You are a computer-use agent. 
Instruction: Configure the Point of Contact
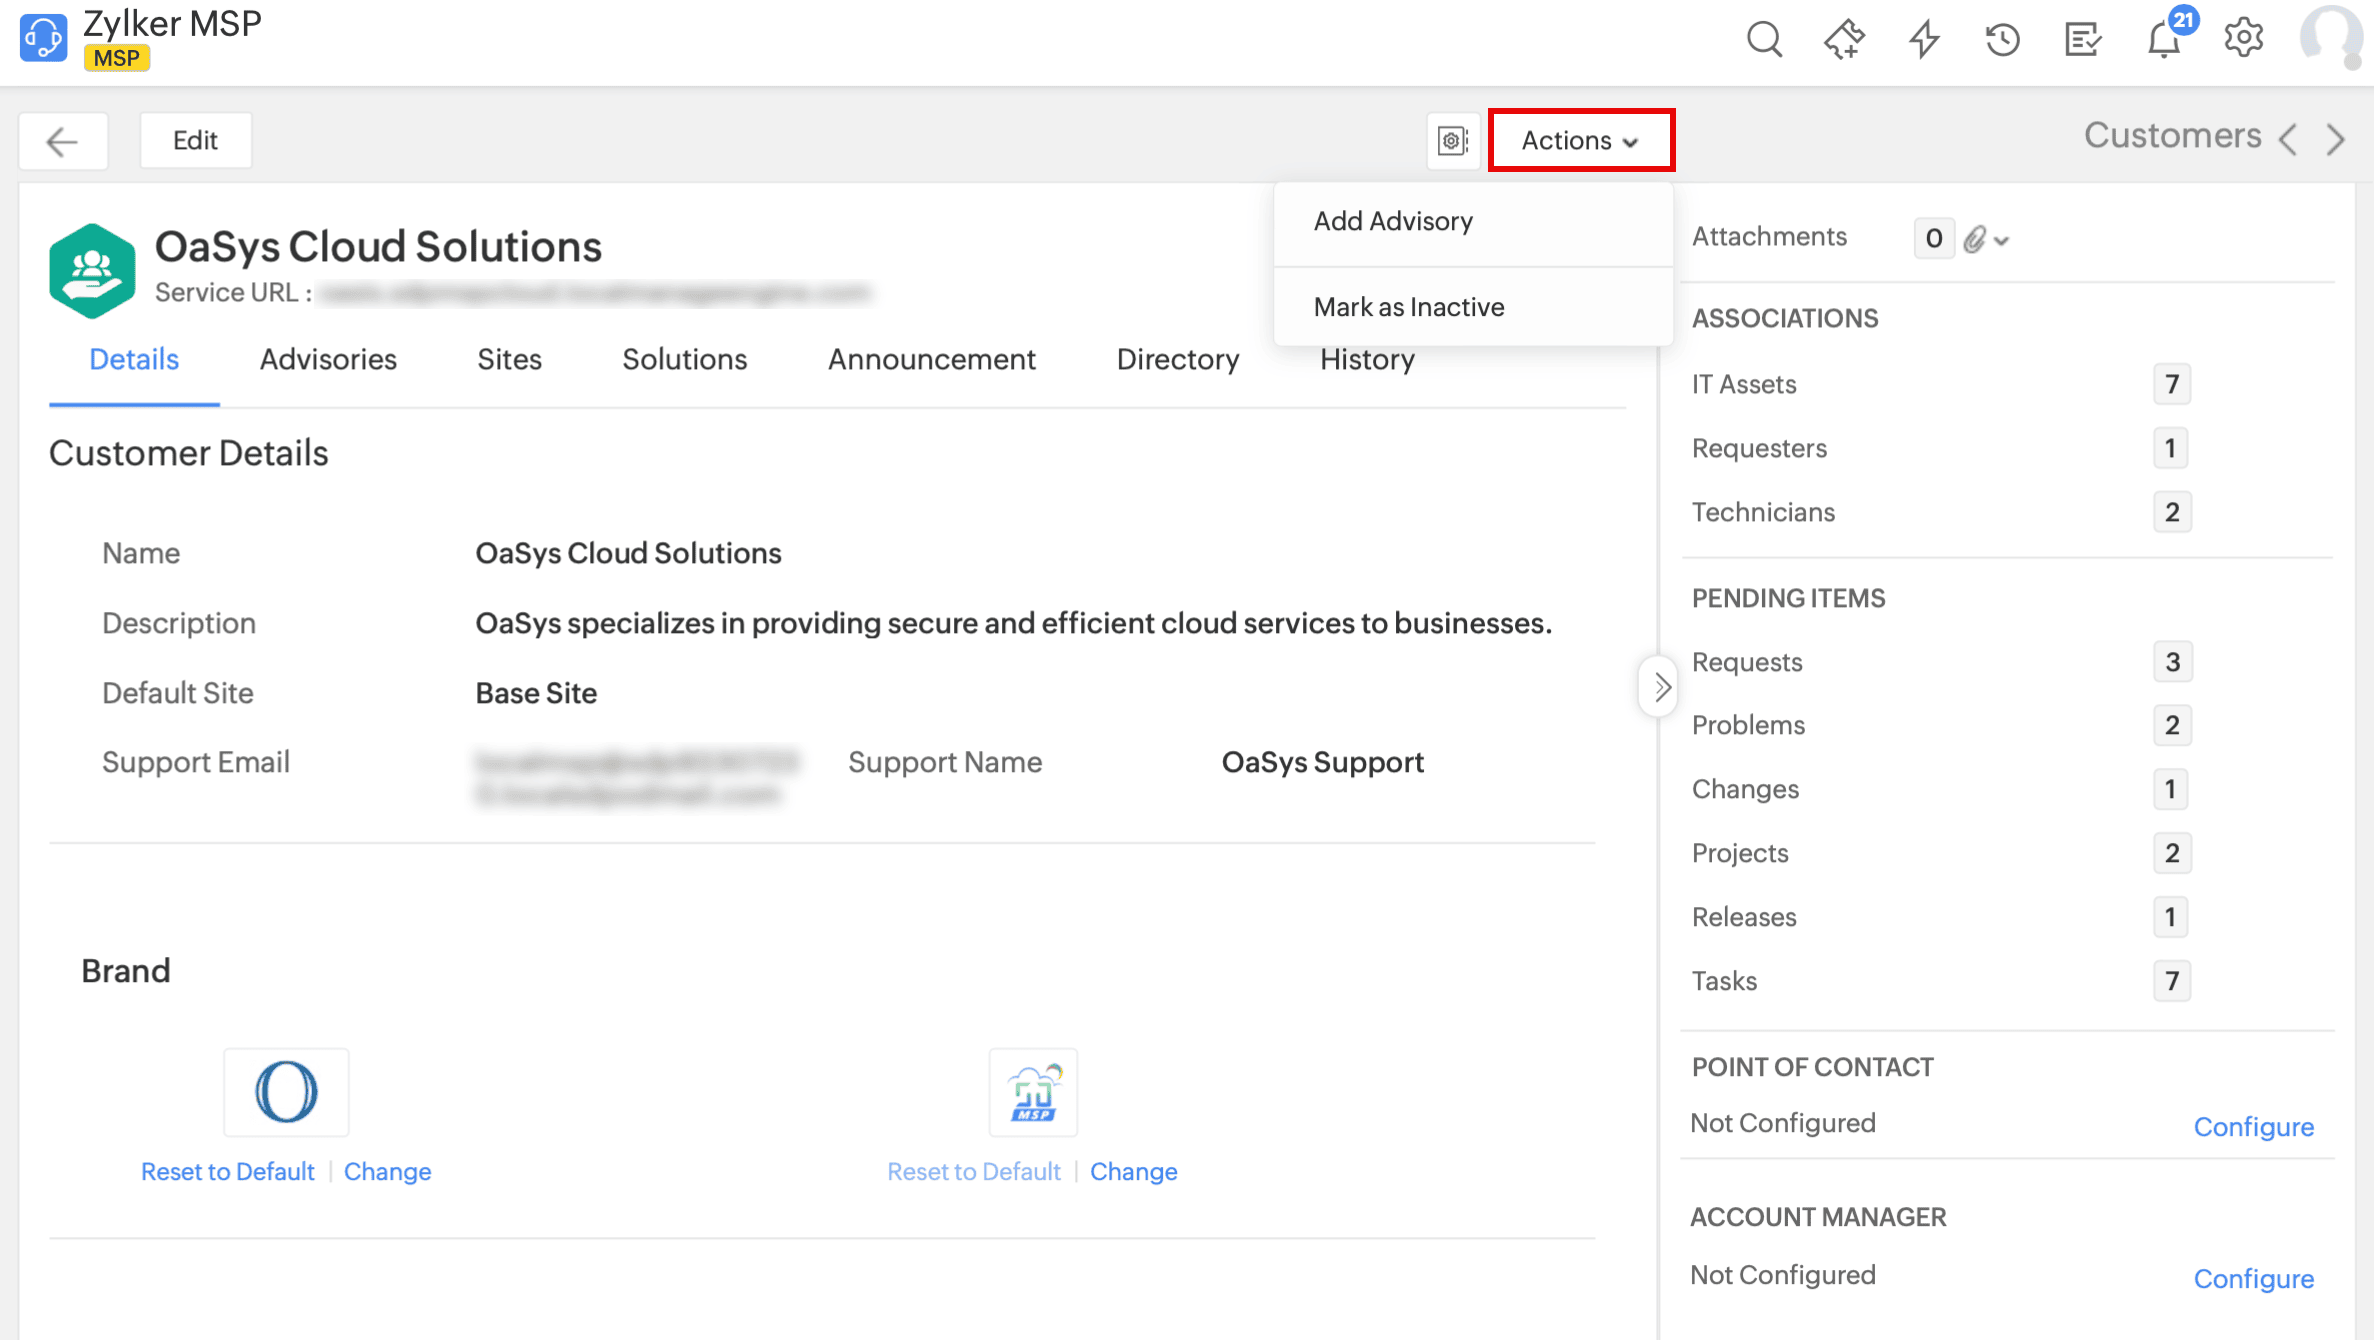[x=2253, y=1127]
